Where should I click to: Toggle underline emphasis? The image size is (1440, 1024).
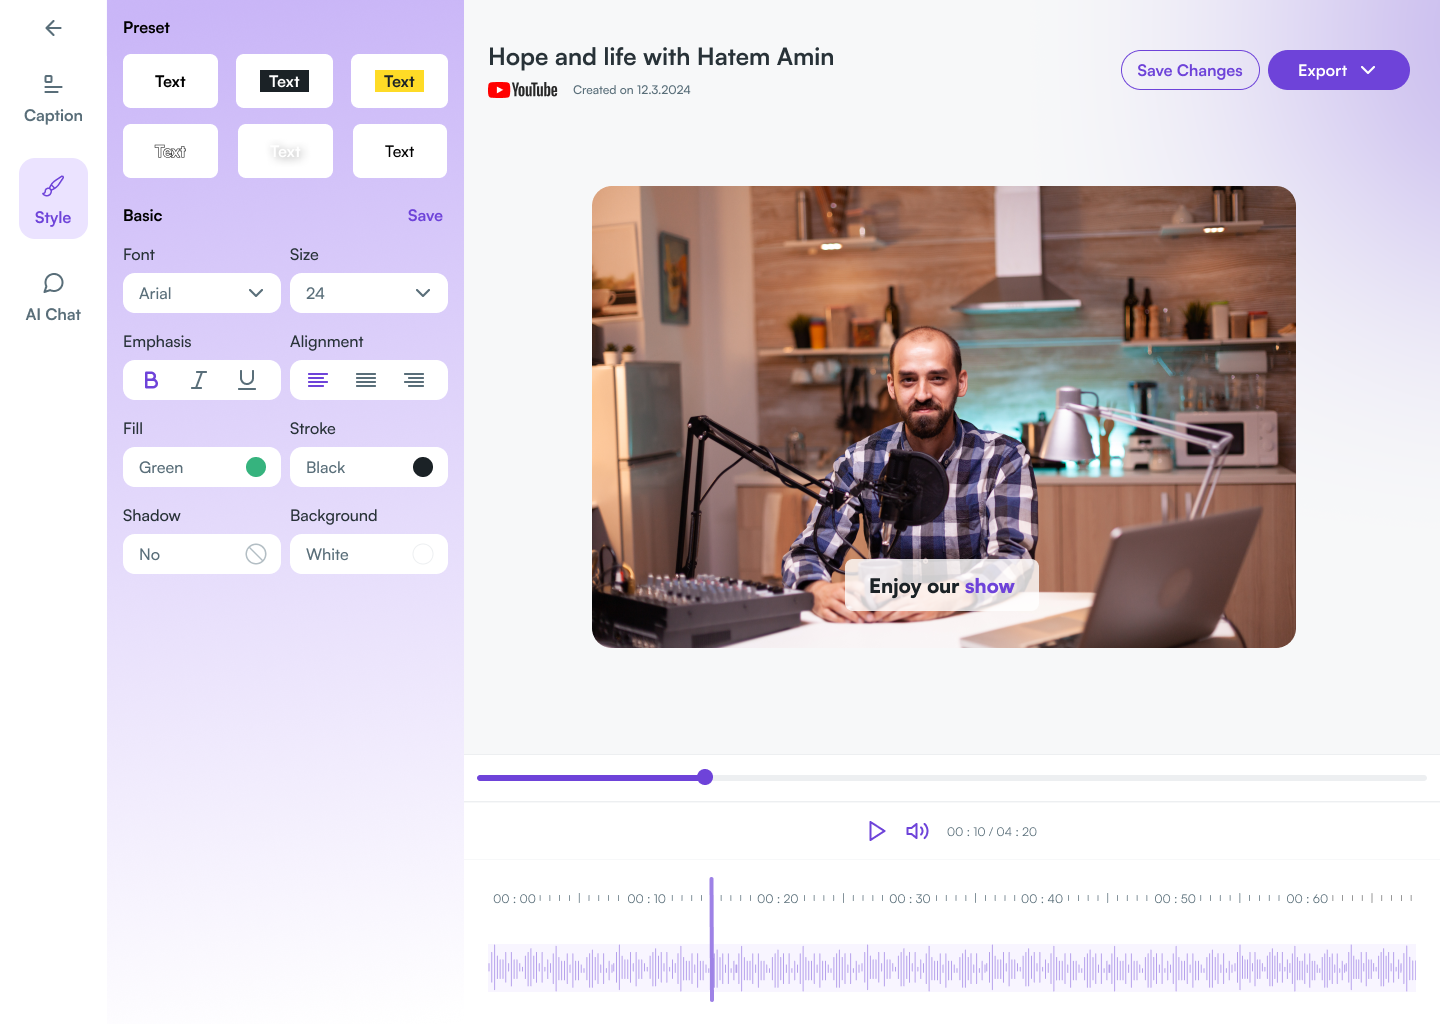pos(247,380)
